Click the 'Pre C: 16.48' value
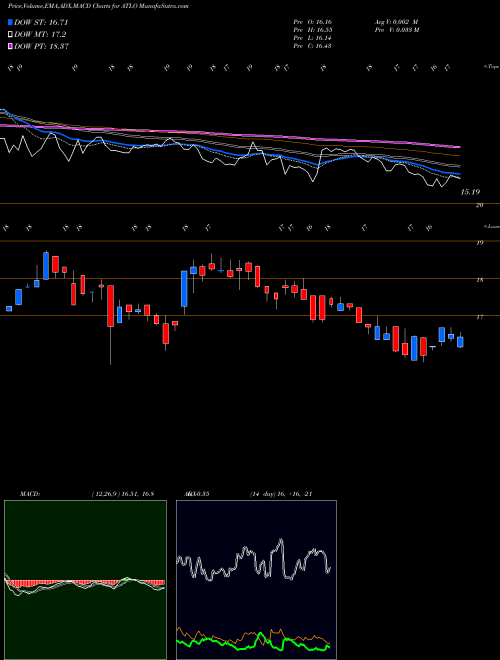The height and width of the screenshot is (660, 500). 312,46
